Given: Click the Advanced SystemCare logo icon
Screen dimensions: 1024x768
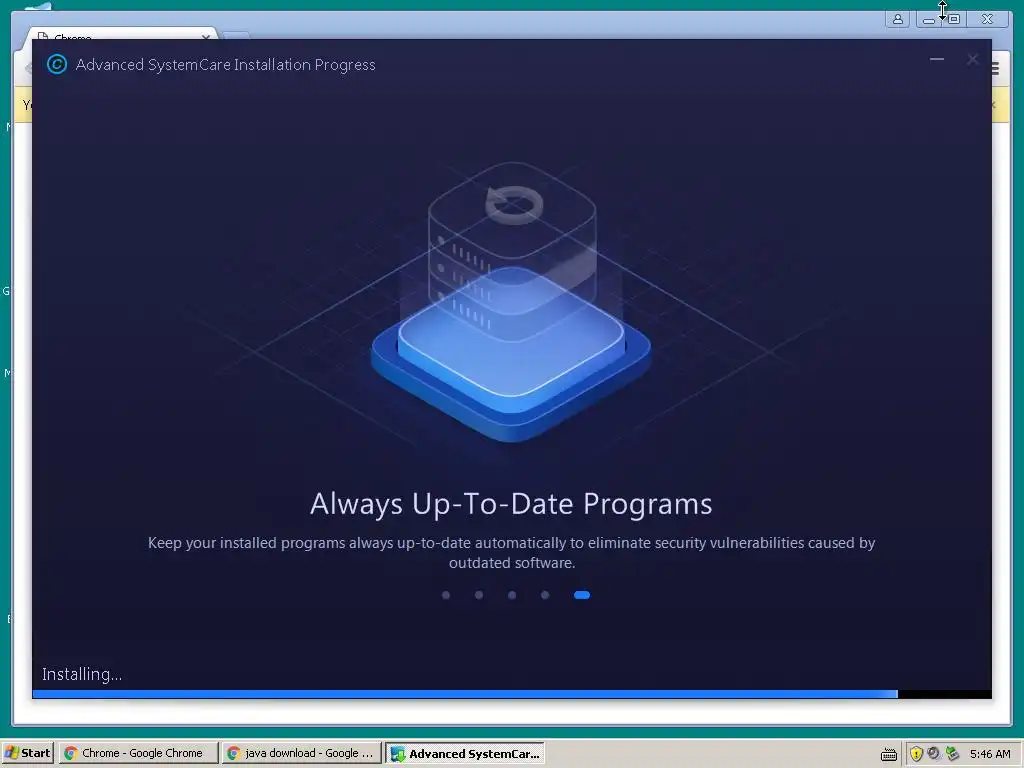Looking at the screenshot, I should (57, 64).
